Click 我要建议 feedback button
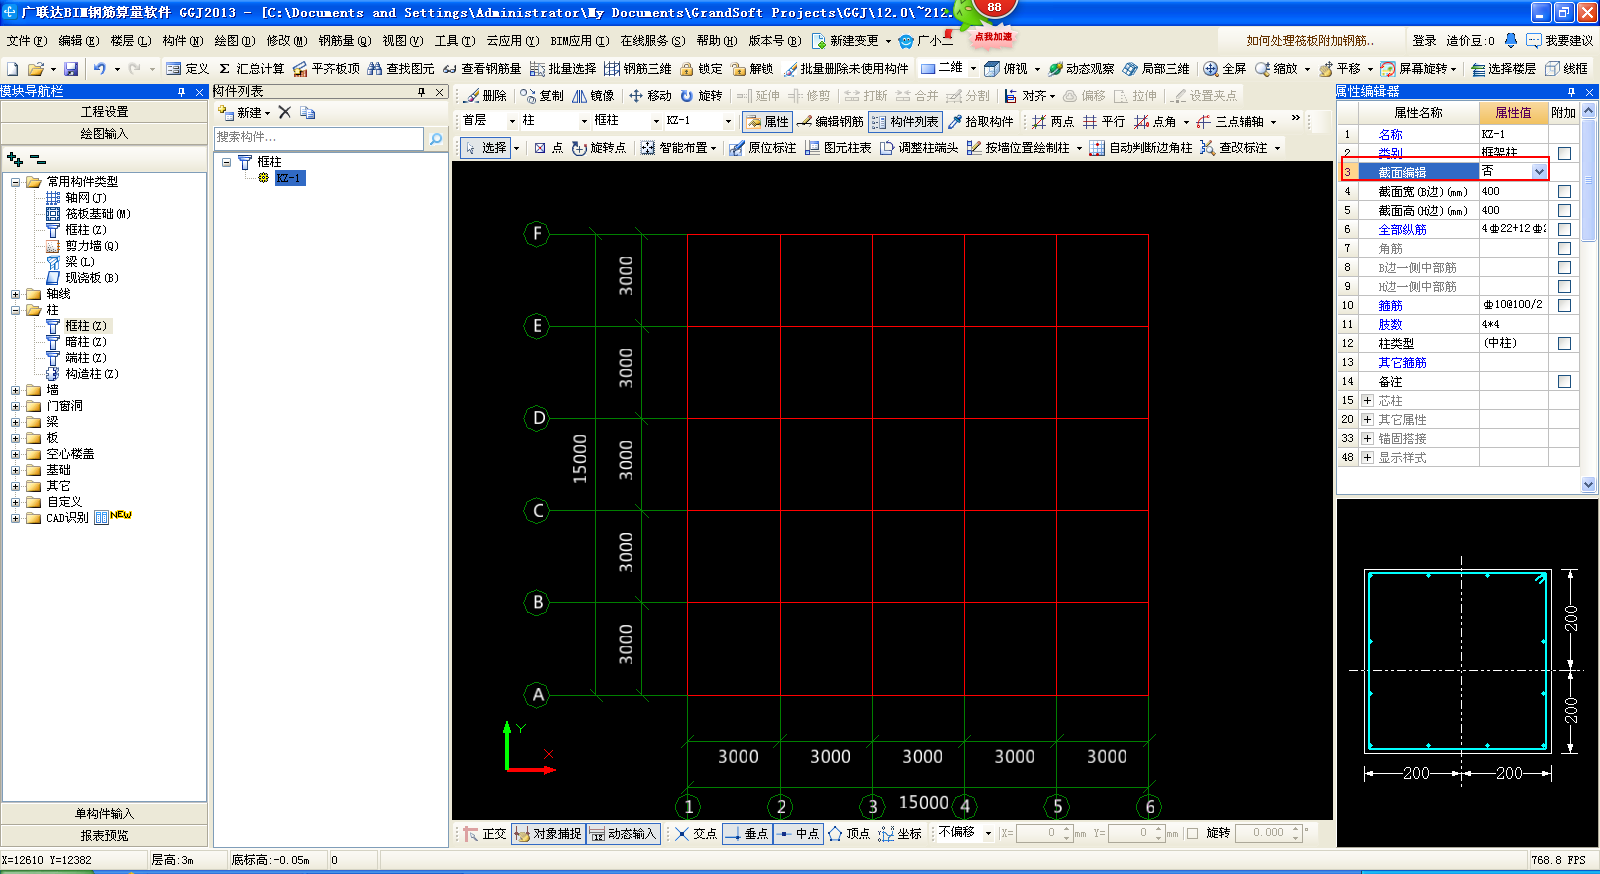Image resolution: width=1600 pixels, height=874 pixels. click(x=1560, y=41)
